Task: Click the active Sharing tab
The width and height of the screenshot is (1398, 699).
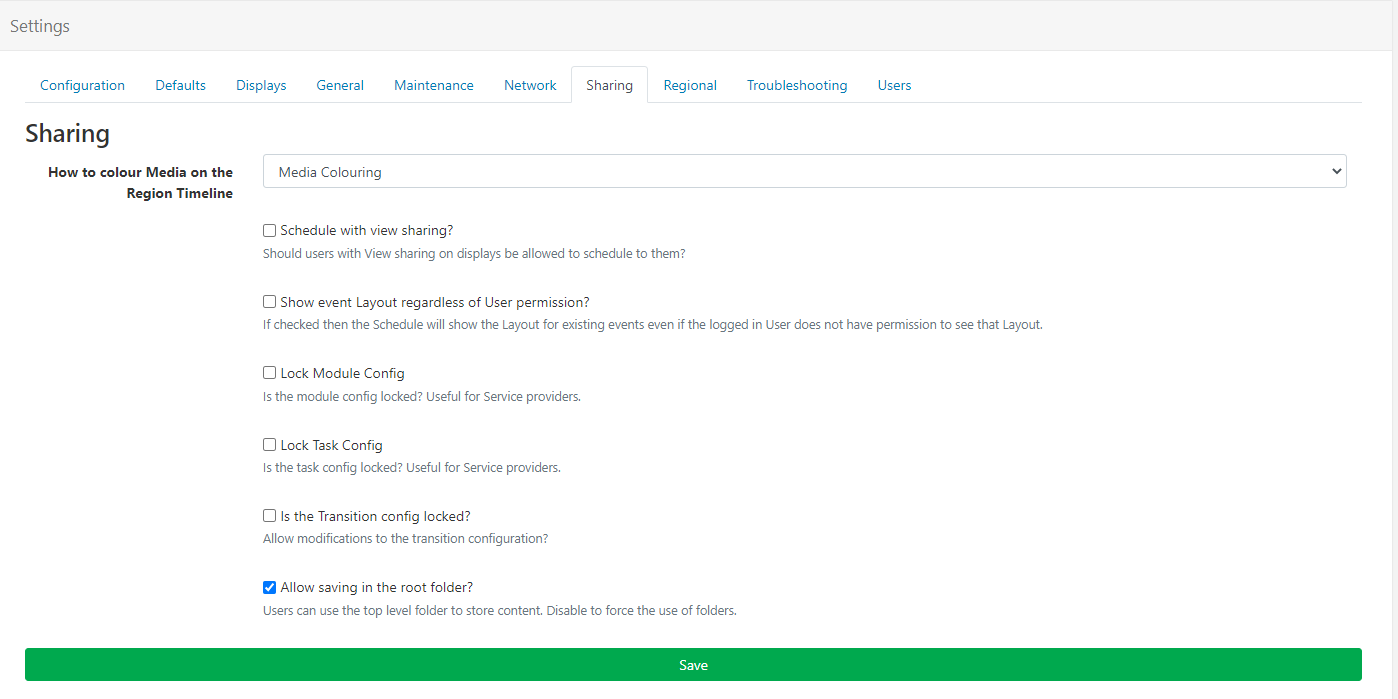Action: click(x=609, y=85)
